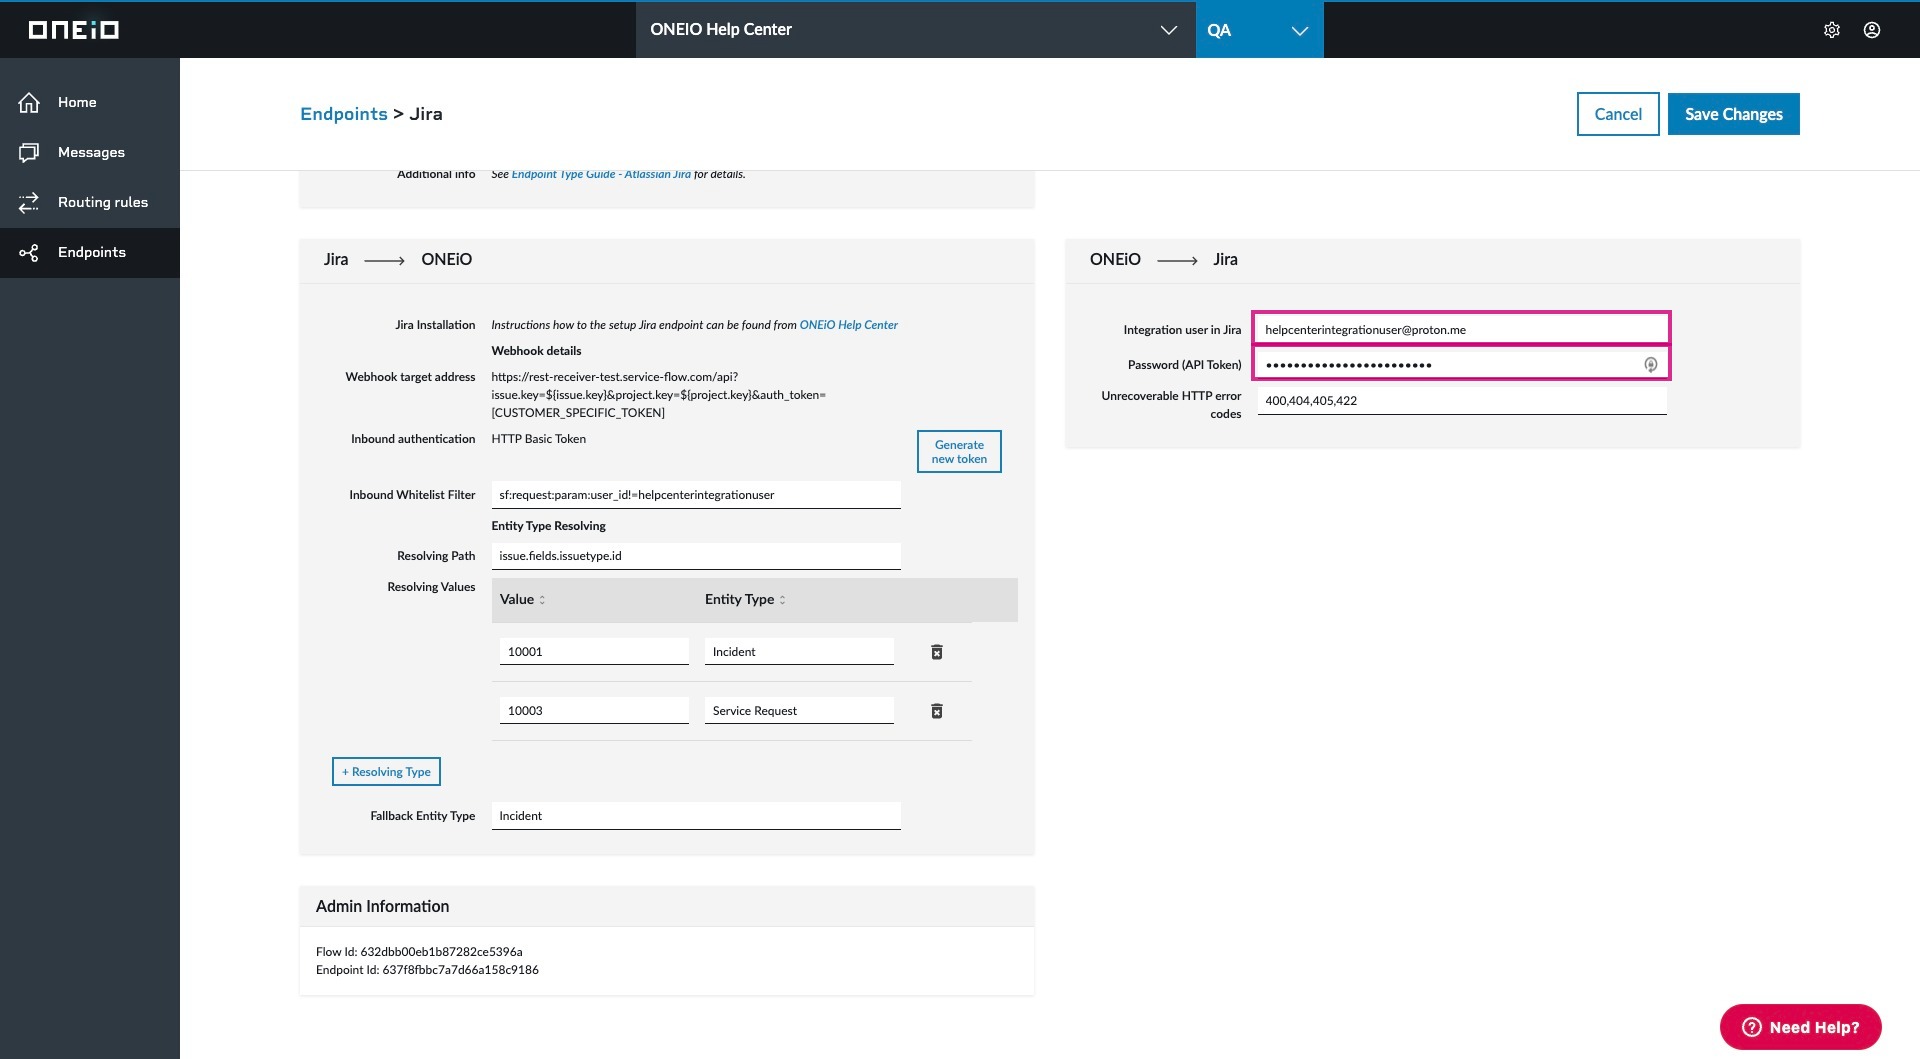Click the Need Help question mark icon
Screen dimensions: 1920x1059
1752,1027
